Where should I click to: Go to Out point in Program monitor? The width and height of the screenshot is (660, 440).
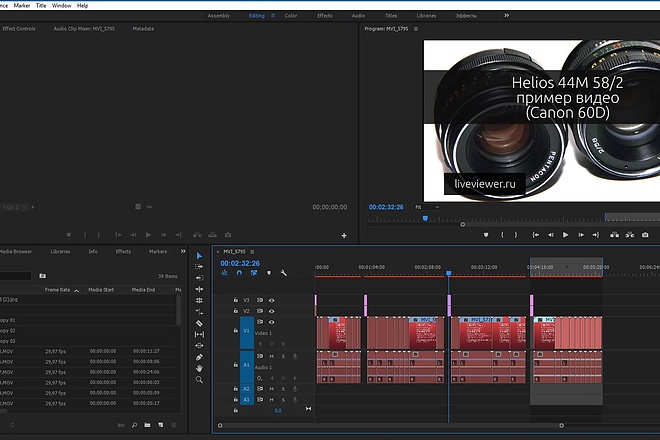(x=596, y=235)
